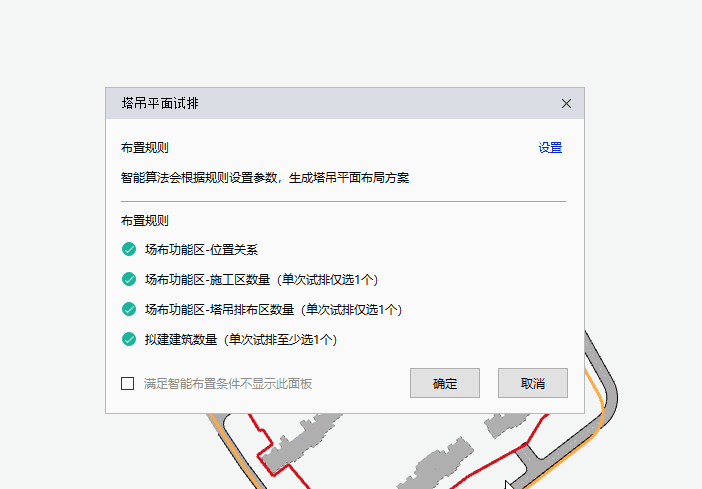
Task: Click green check icon beside 塔吊排布区数量 rule
Action: (129, 309)
